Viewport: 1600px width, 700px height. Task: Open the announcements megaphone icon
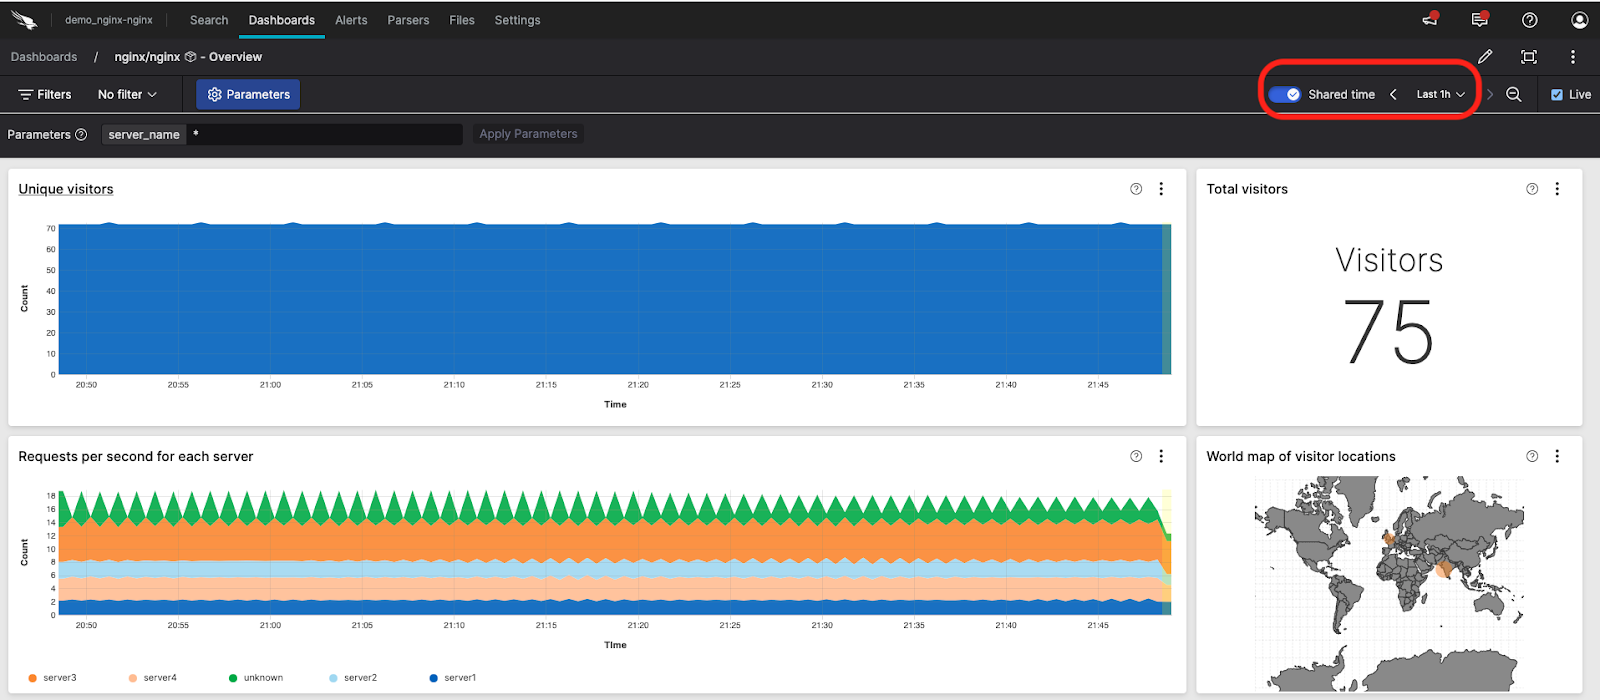point(1430,20)
